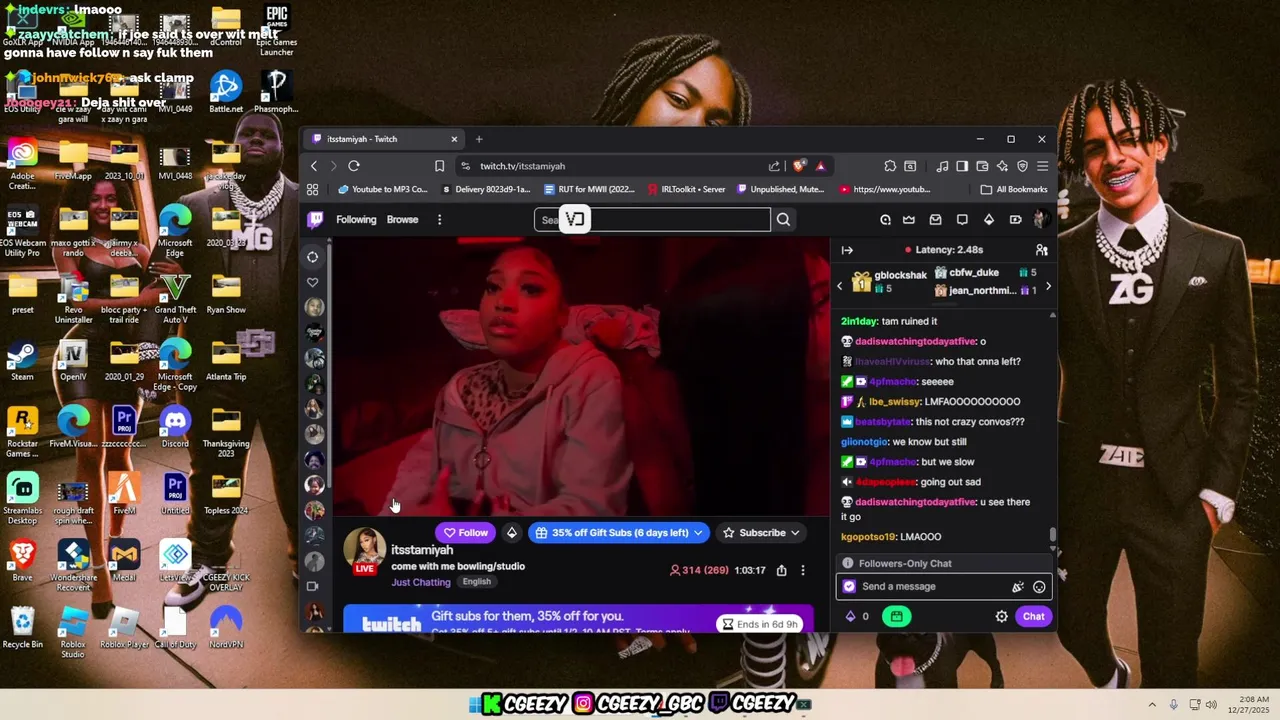Click the community list icon in chat header
Image resolution: width=1280 pixels, height=720 pixels.
1041,250
